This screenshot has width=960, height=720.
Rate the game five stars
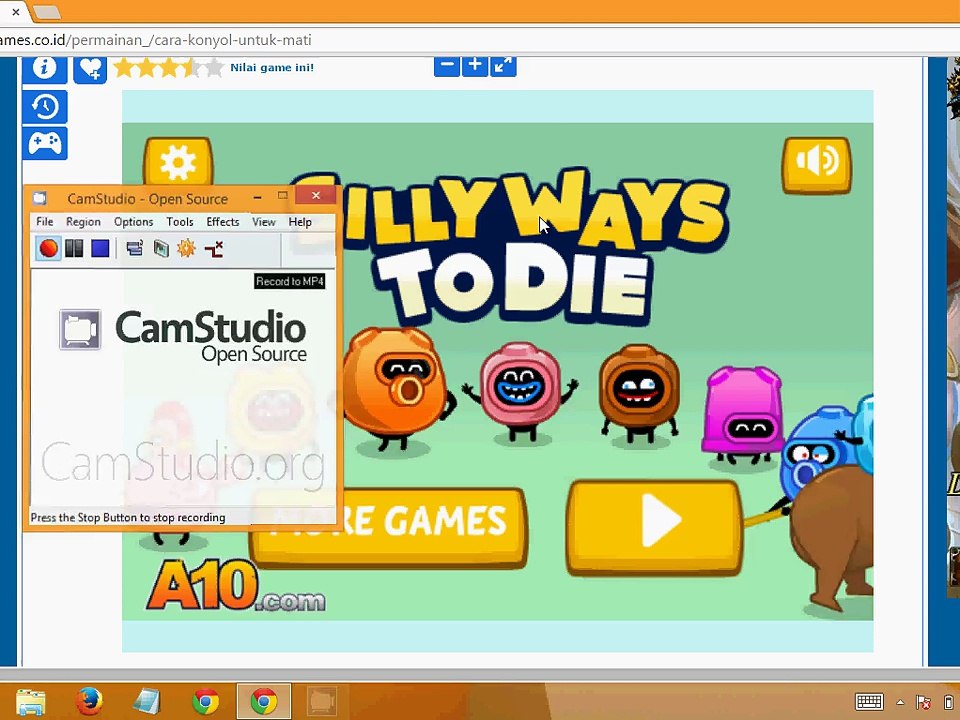tap(214, 67)
